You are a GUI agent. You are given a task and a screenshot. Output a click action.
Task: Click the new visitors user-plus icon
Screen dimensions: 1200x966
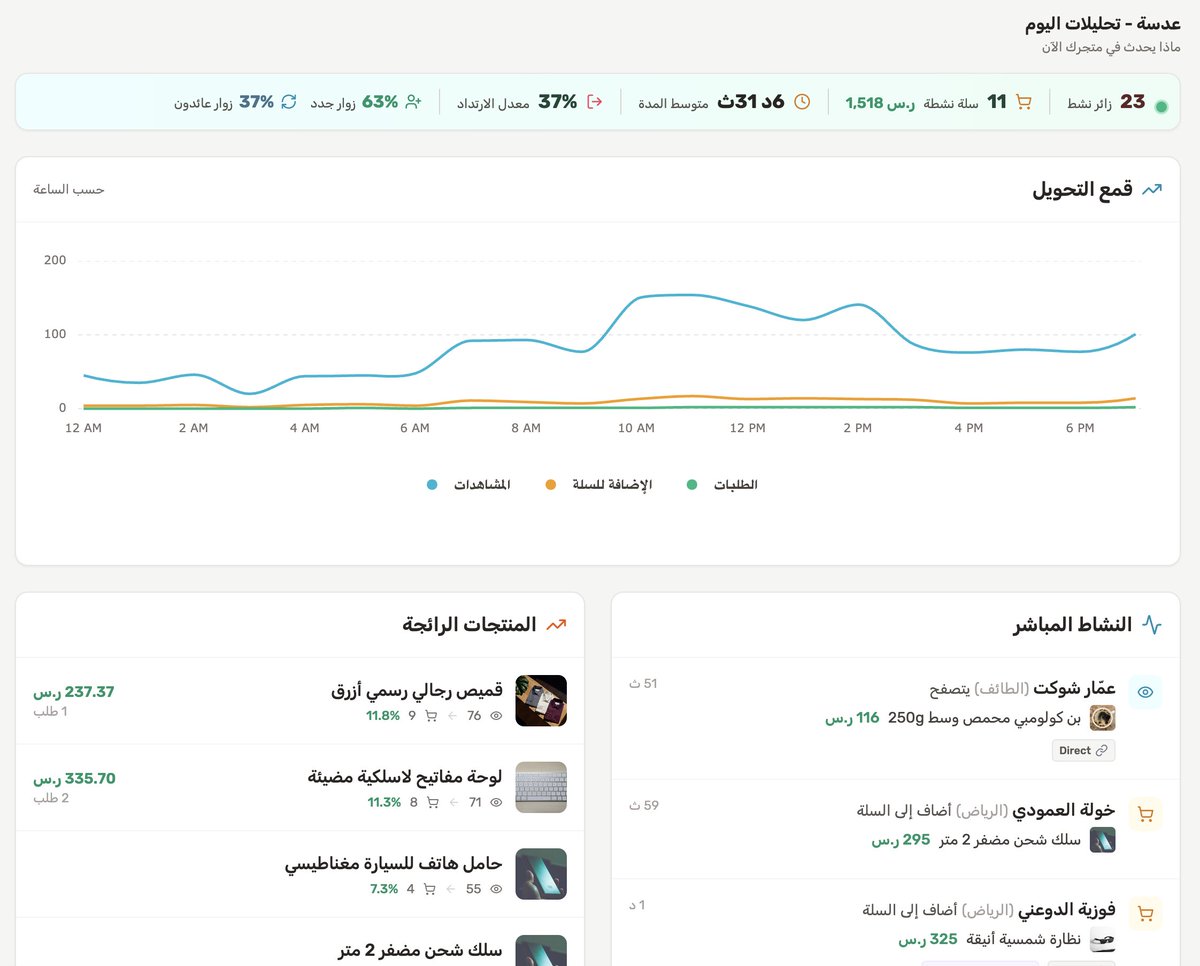(413, 102)
